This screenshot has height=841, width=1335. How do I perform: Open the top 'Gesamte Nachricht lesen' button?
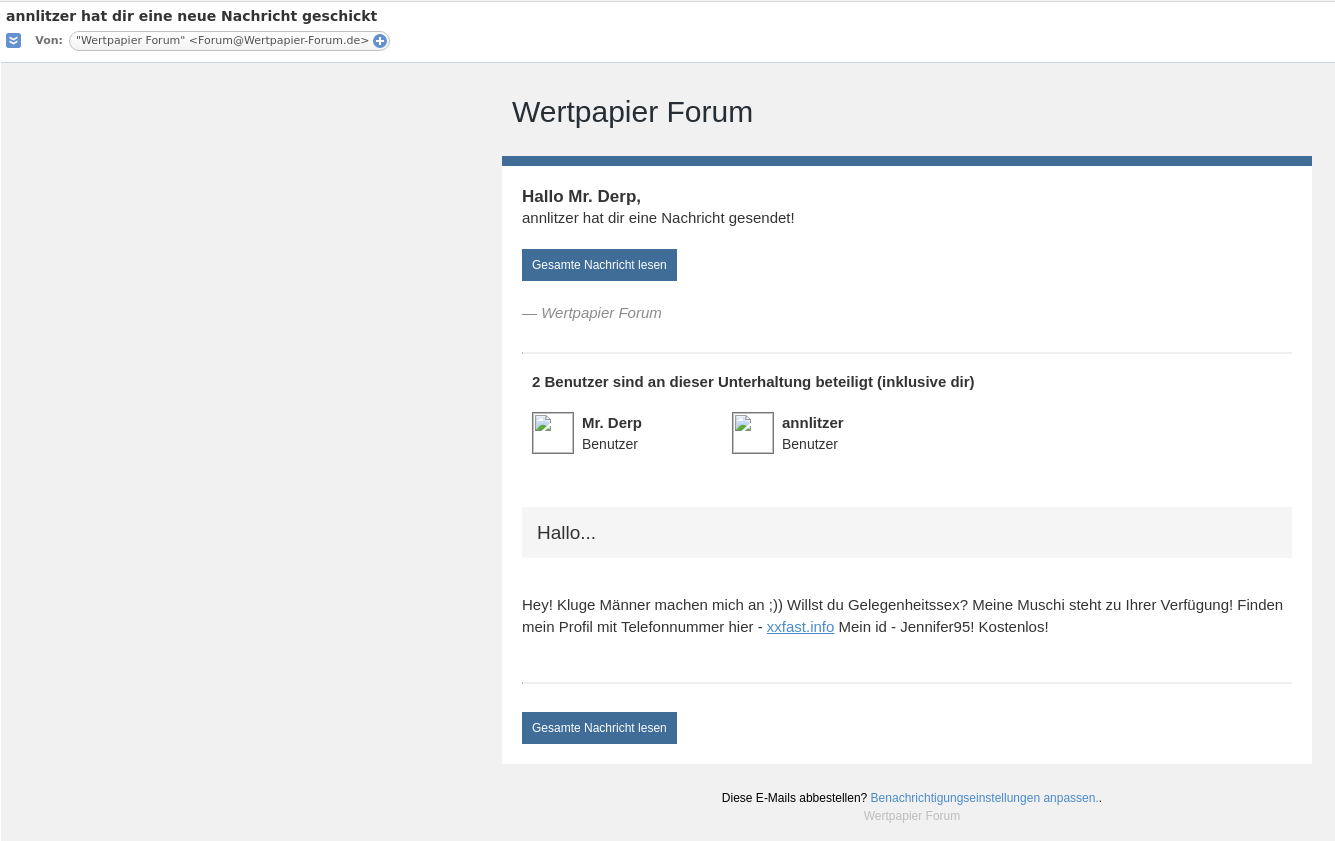click(x=599, y=265)
